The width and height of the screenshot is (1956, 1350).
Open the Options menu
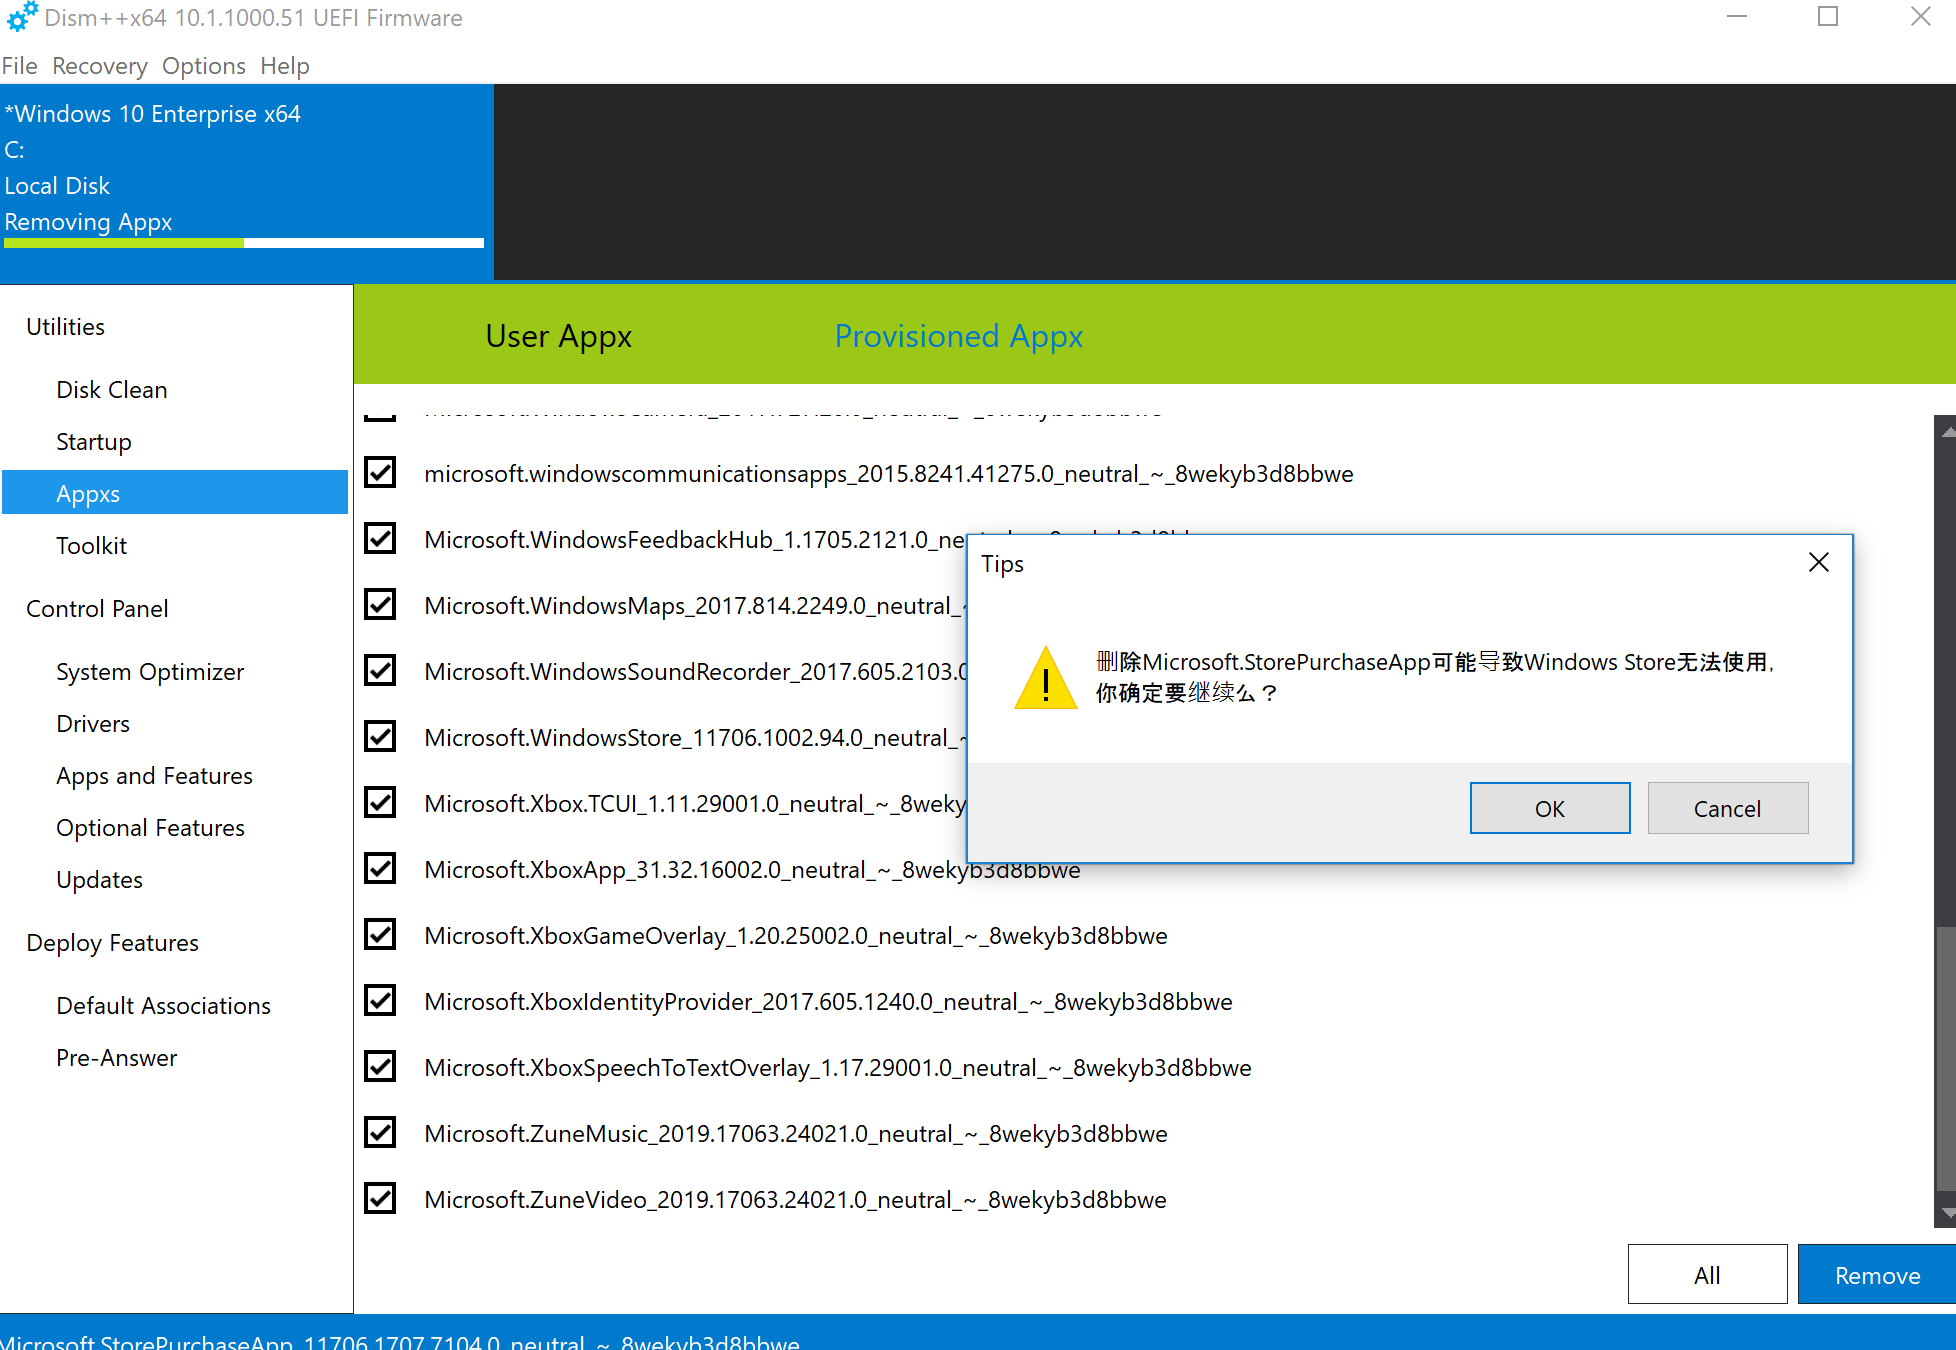[x=203, y=66]
